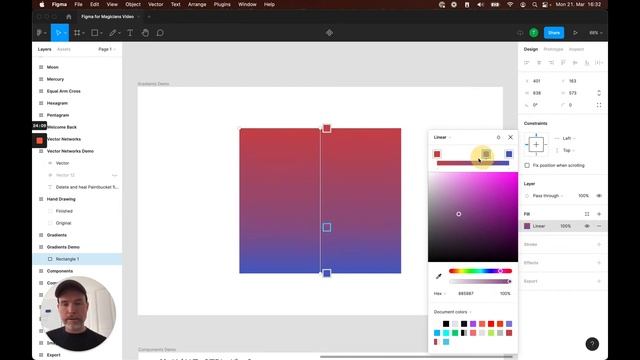Select the red gradient stop swatch

[x=437, y=154]
